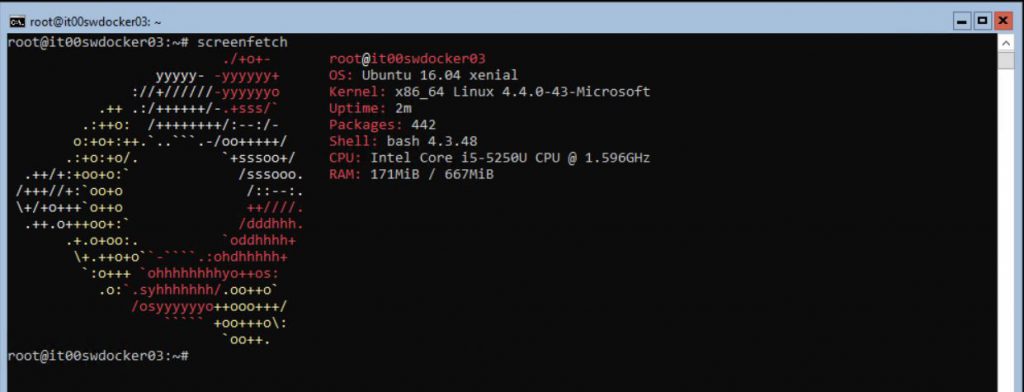Click the red root@it00swdocker03 header text
1024x392 pixels.
click(407, 59)
